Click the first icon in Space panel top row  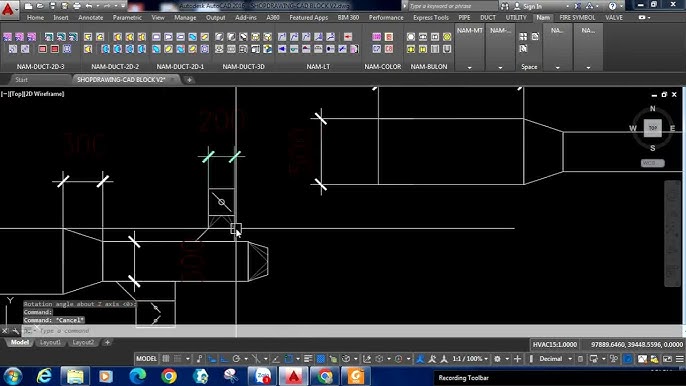523,37
